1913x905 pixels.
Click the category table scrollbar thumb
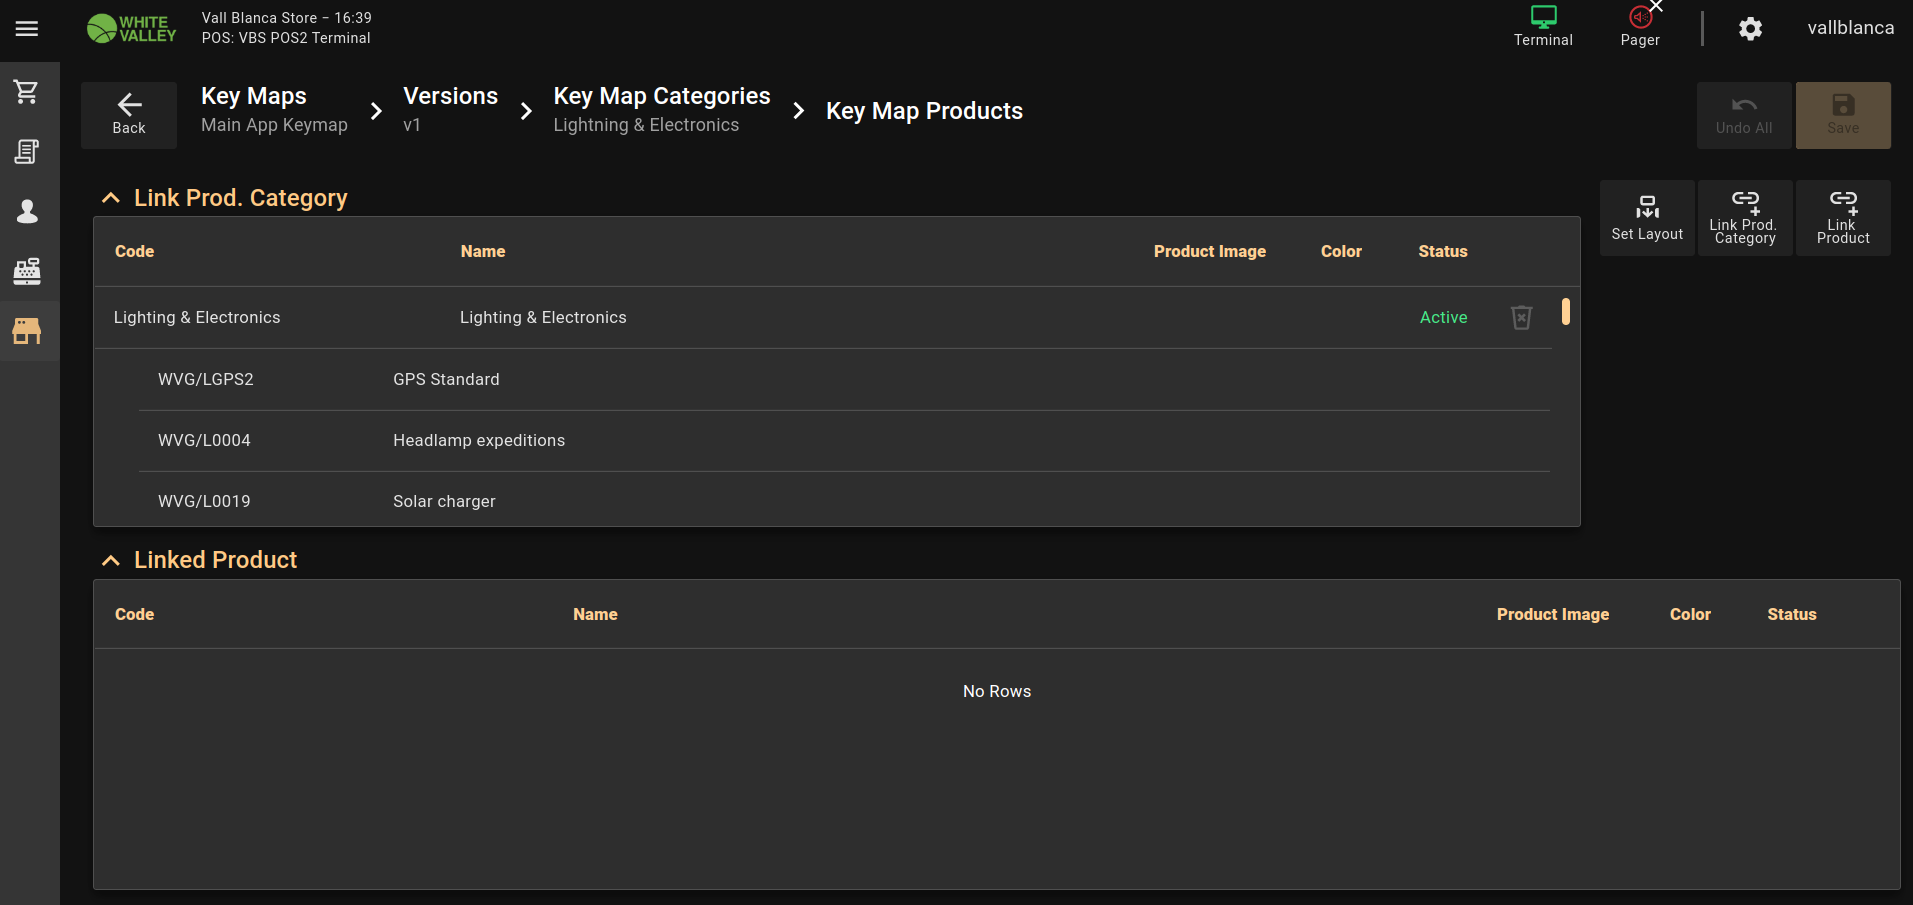pyautogui.click(x=1565, y=312)
